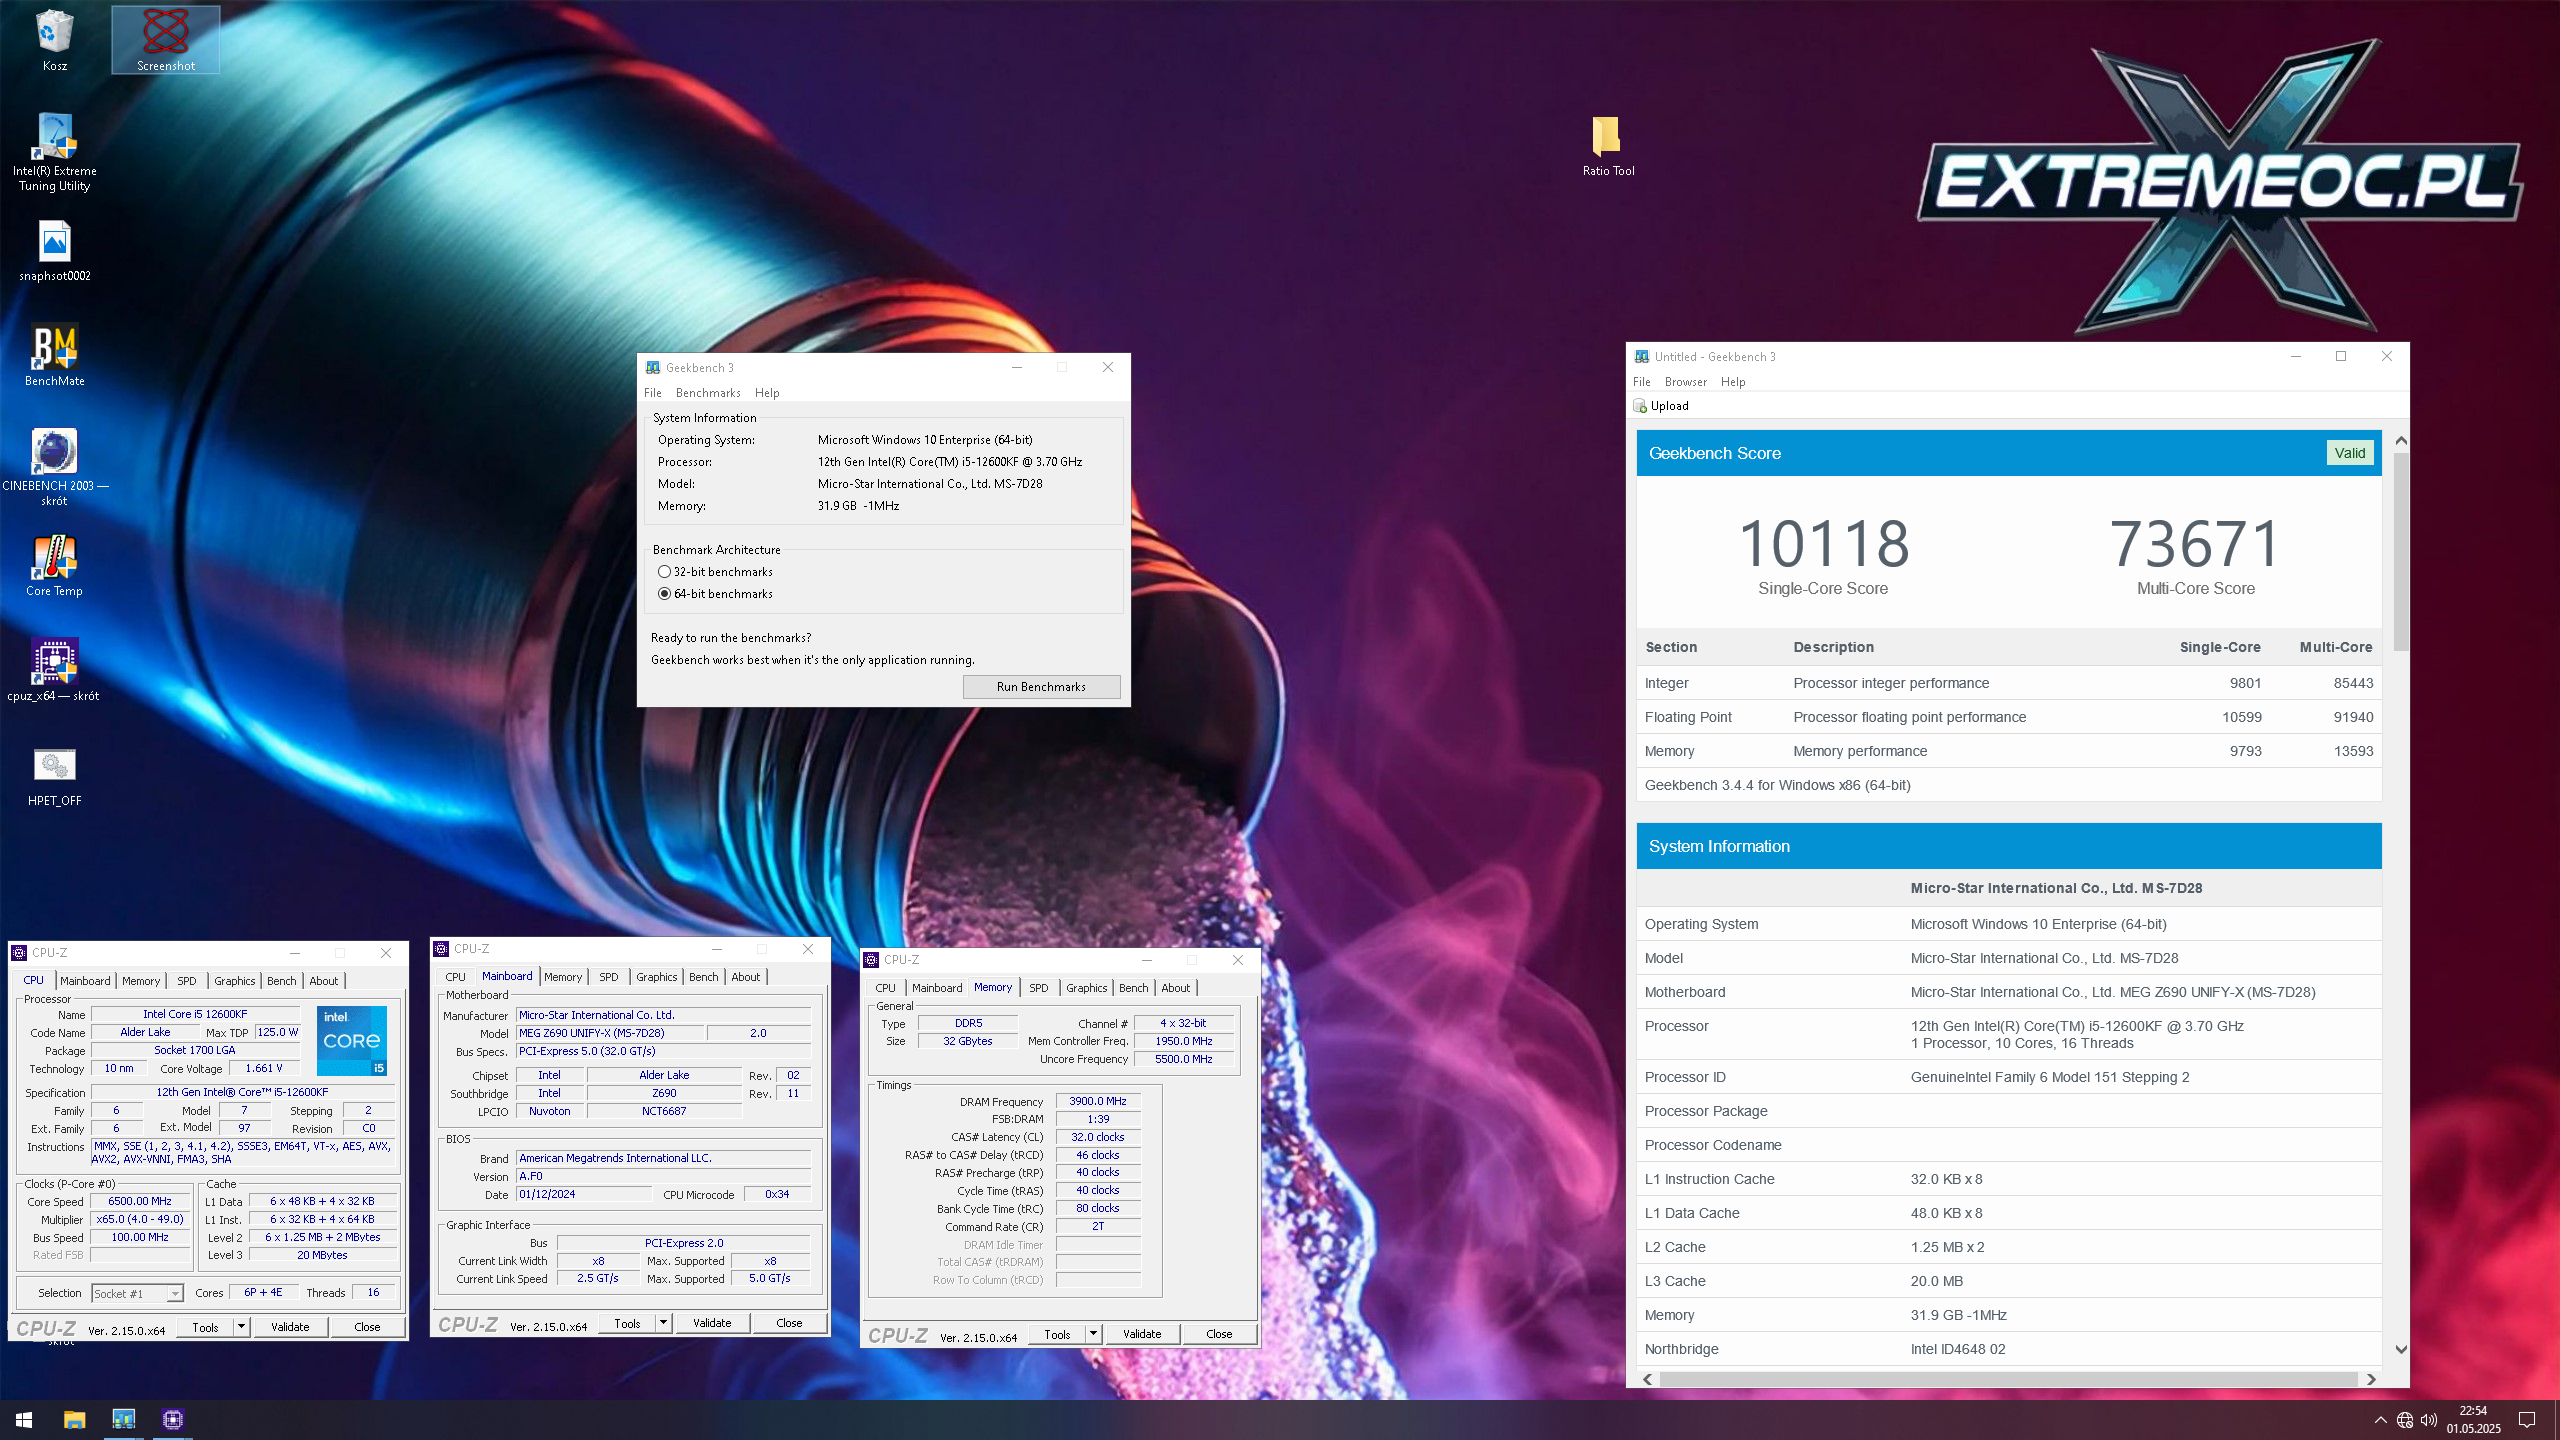Click Close in CPU-Z CPU window
The image size is (2560, 1440).
point(367,1327)
